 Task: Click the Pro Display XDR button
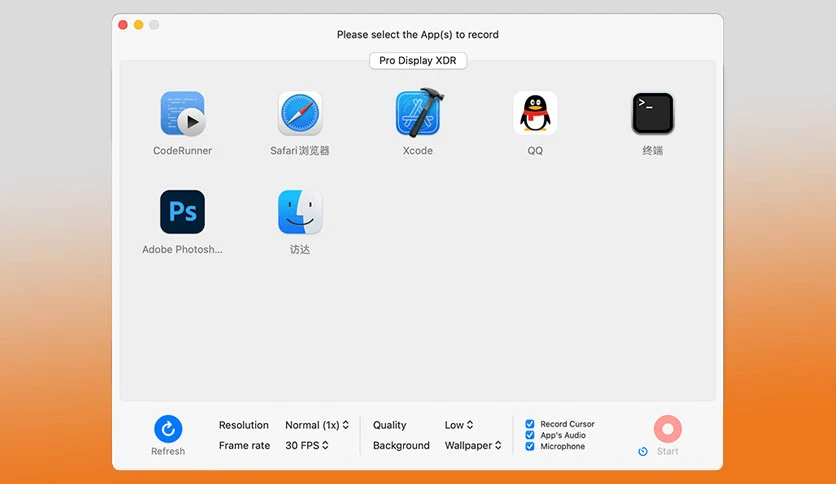pos(418,60)
